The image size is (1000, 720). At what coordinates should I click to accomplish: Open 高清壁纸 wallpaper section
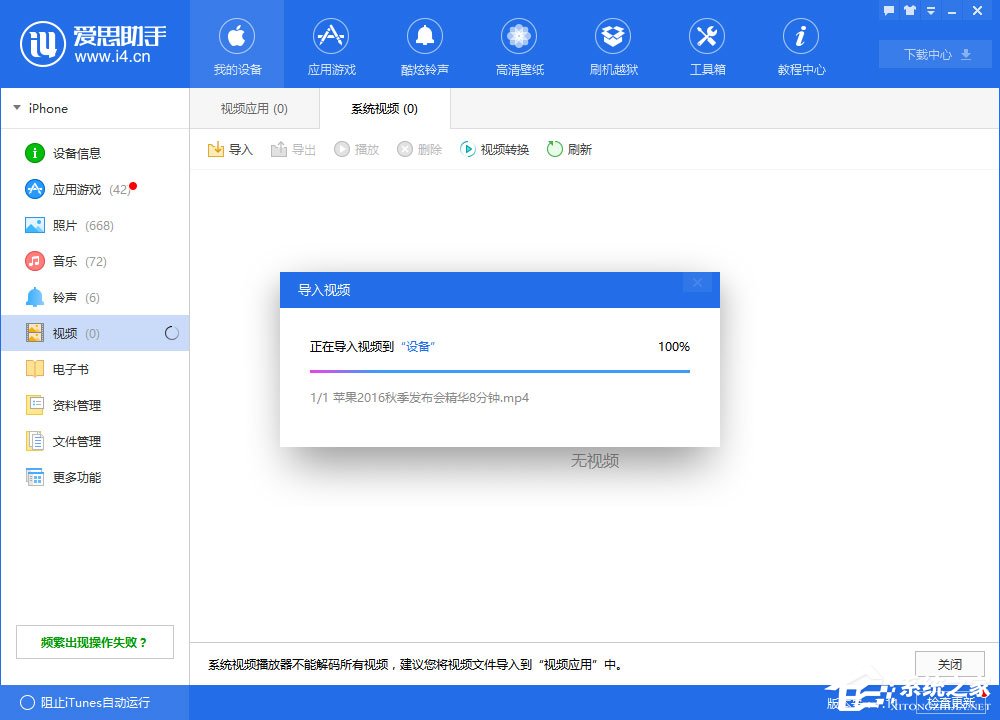517,47
